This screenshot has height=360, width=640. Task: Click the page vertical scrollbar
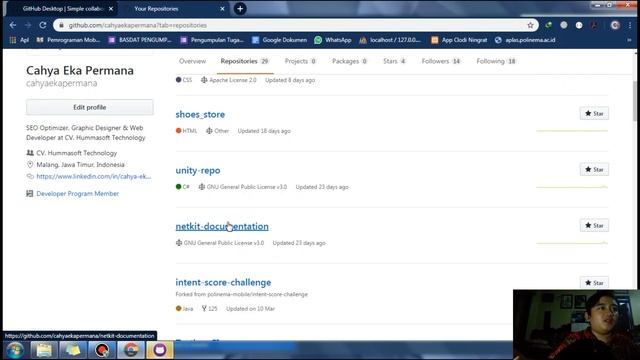tap(636, 100)
